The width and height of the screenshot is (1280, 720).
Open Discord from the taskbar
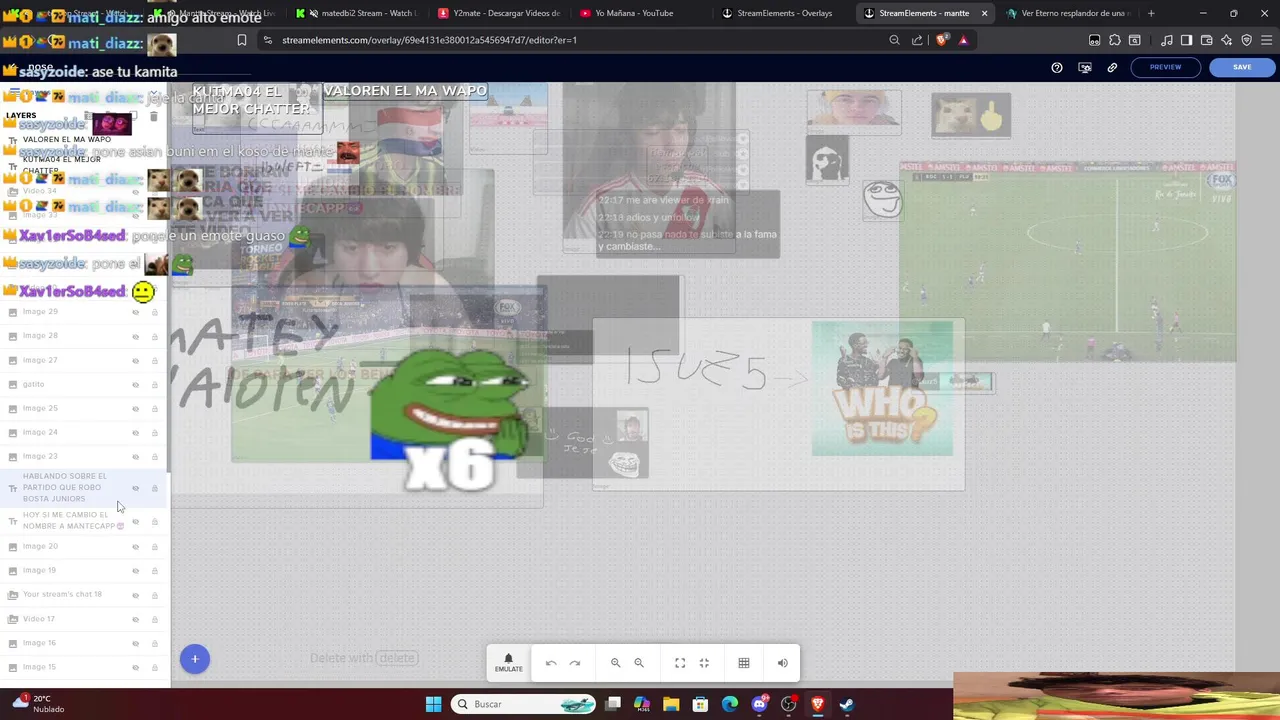point(759,704)
